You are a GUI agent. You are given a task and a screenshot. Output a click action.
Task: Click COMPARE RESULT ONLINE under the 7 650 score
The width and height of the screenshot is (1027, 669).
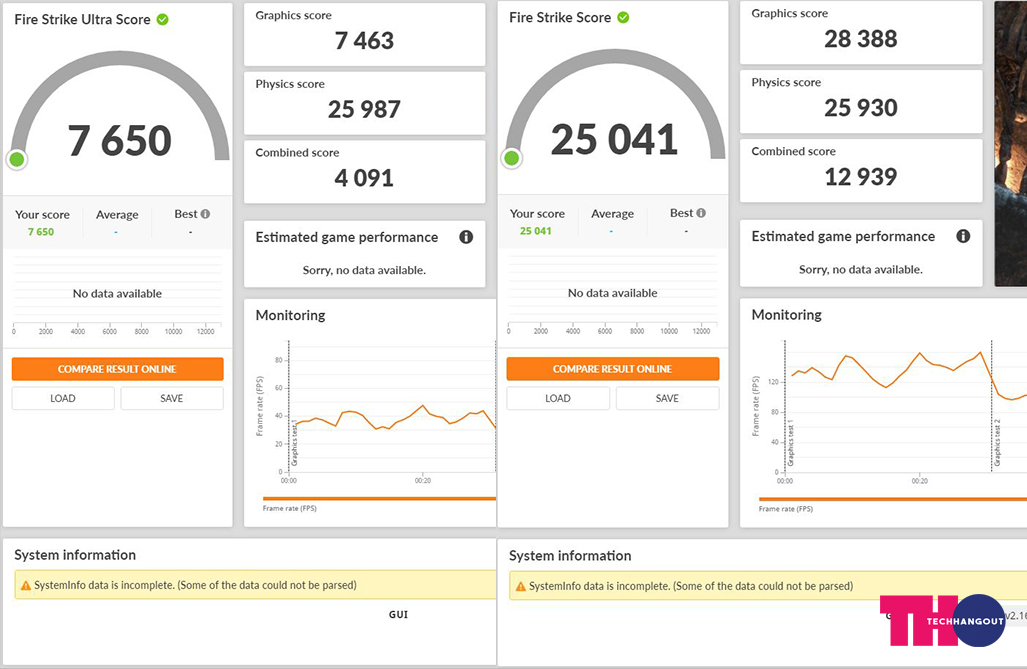click(117, 369)
